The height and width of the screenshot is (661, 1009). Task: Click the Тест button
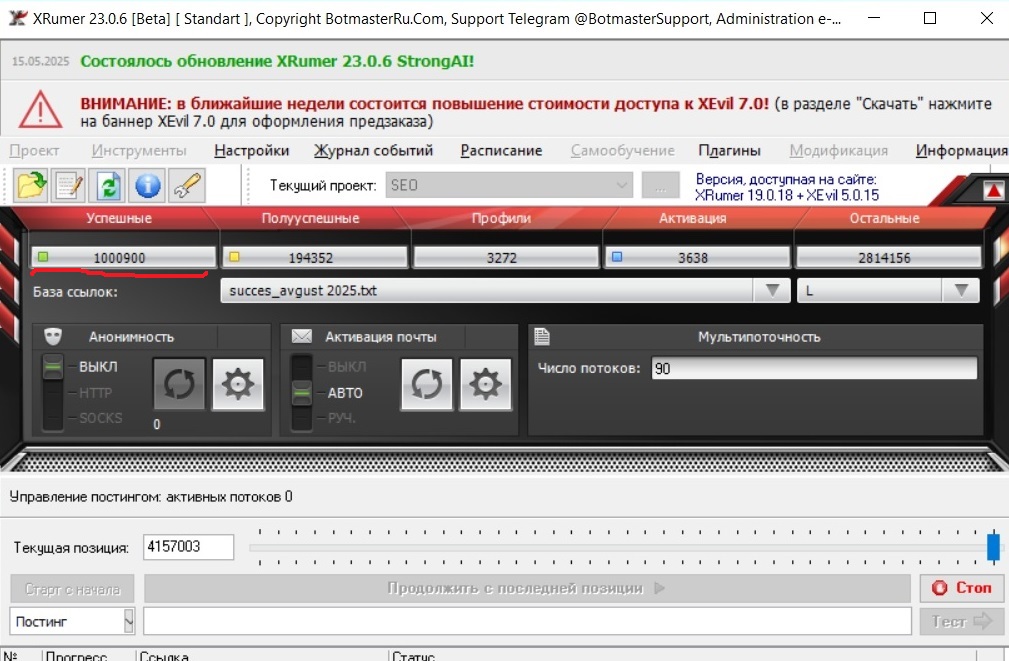(961, 621)
